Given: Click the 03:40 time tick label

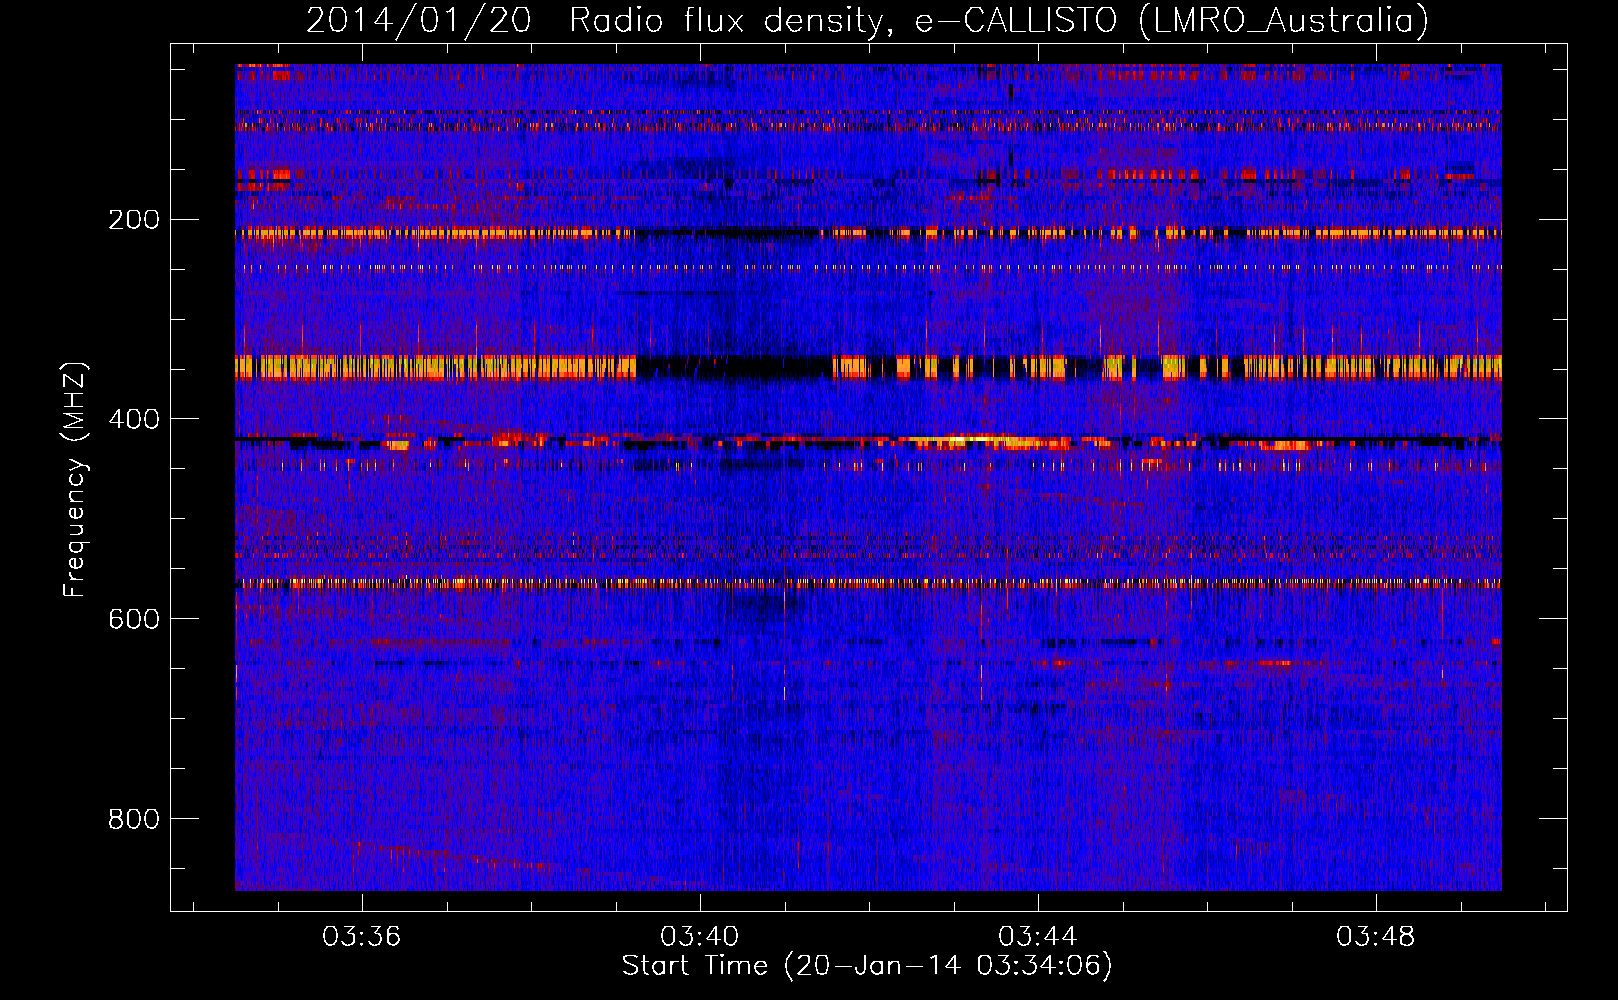Looking at the screenshot, I should tap(700, 936).
